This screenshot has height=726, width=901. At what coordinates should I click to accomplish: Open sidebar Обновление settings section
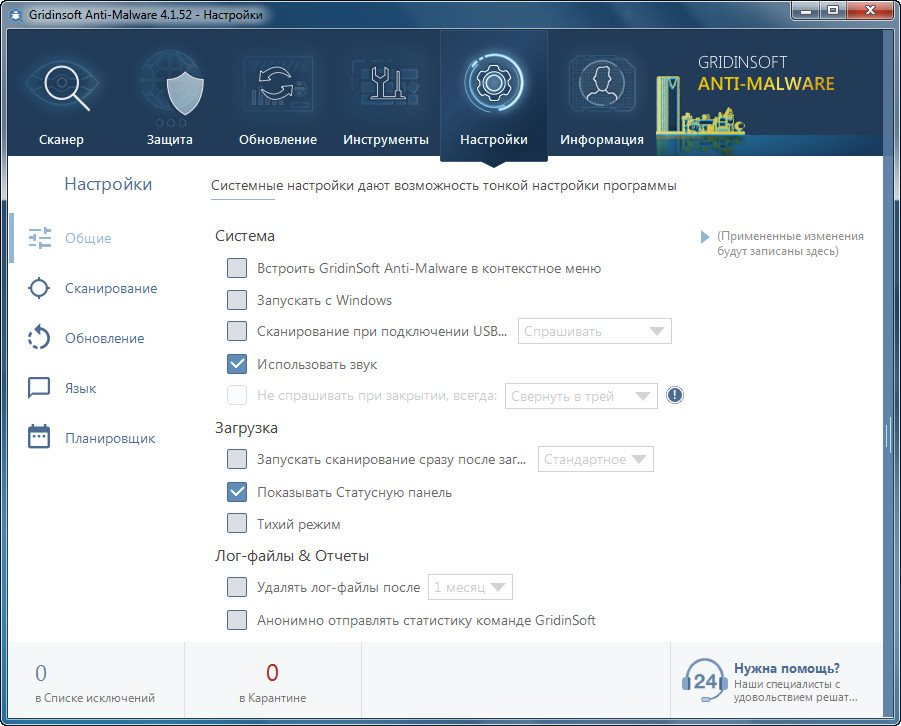coord(105,338)
